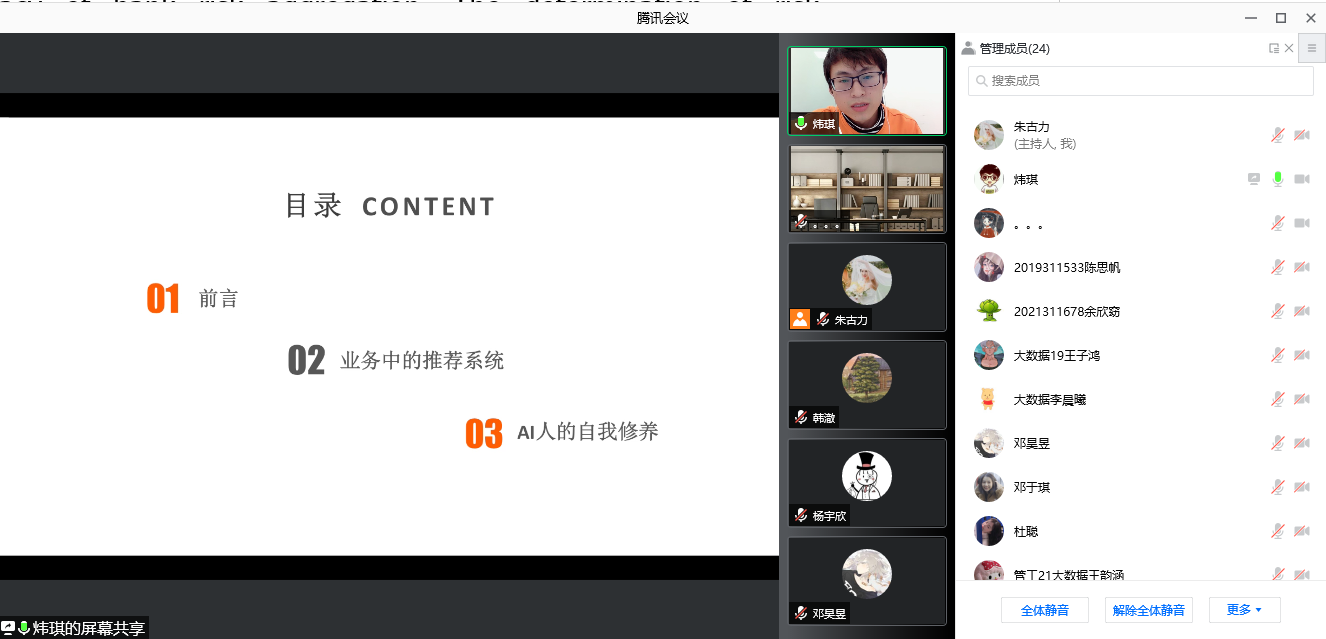Click the member list person icon header
The width and height of the screenshot is (1326, 639).
pyautogui.click(x=967, y=47)
